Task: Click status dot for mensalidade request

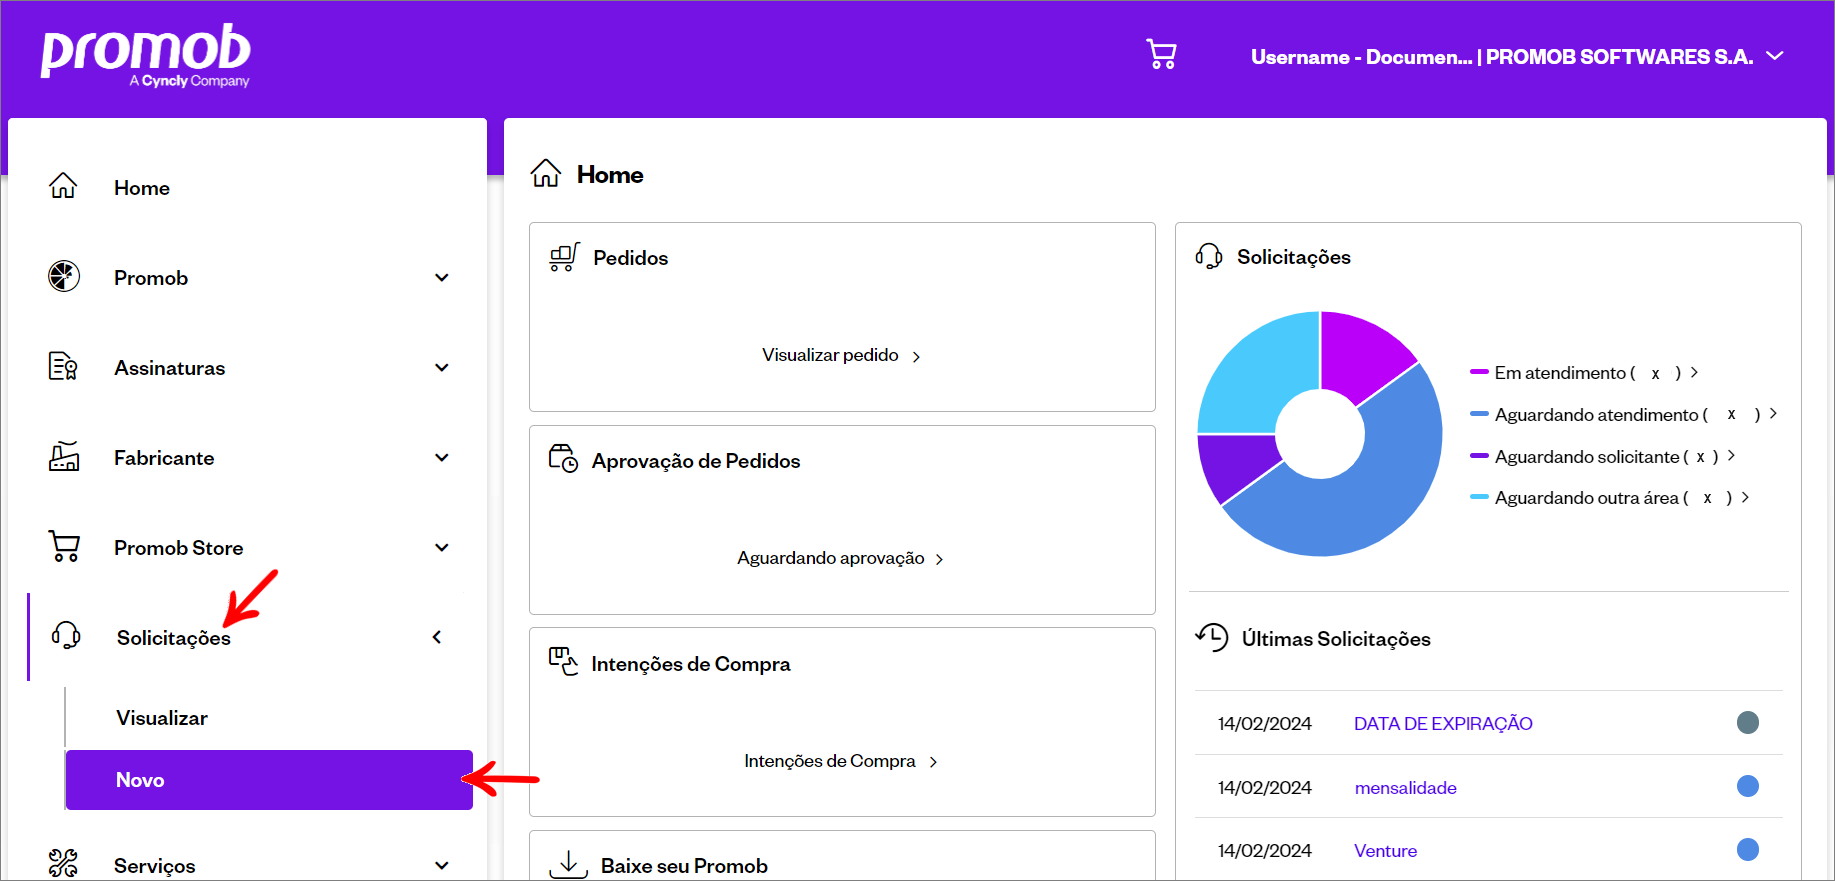Action: (1748, 786)
